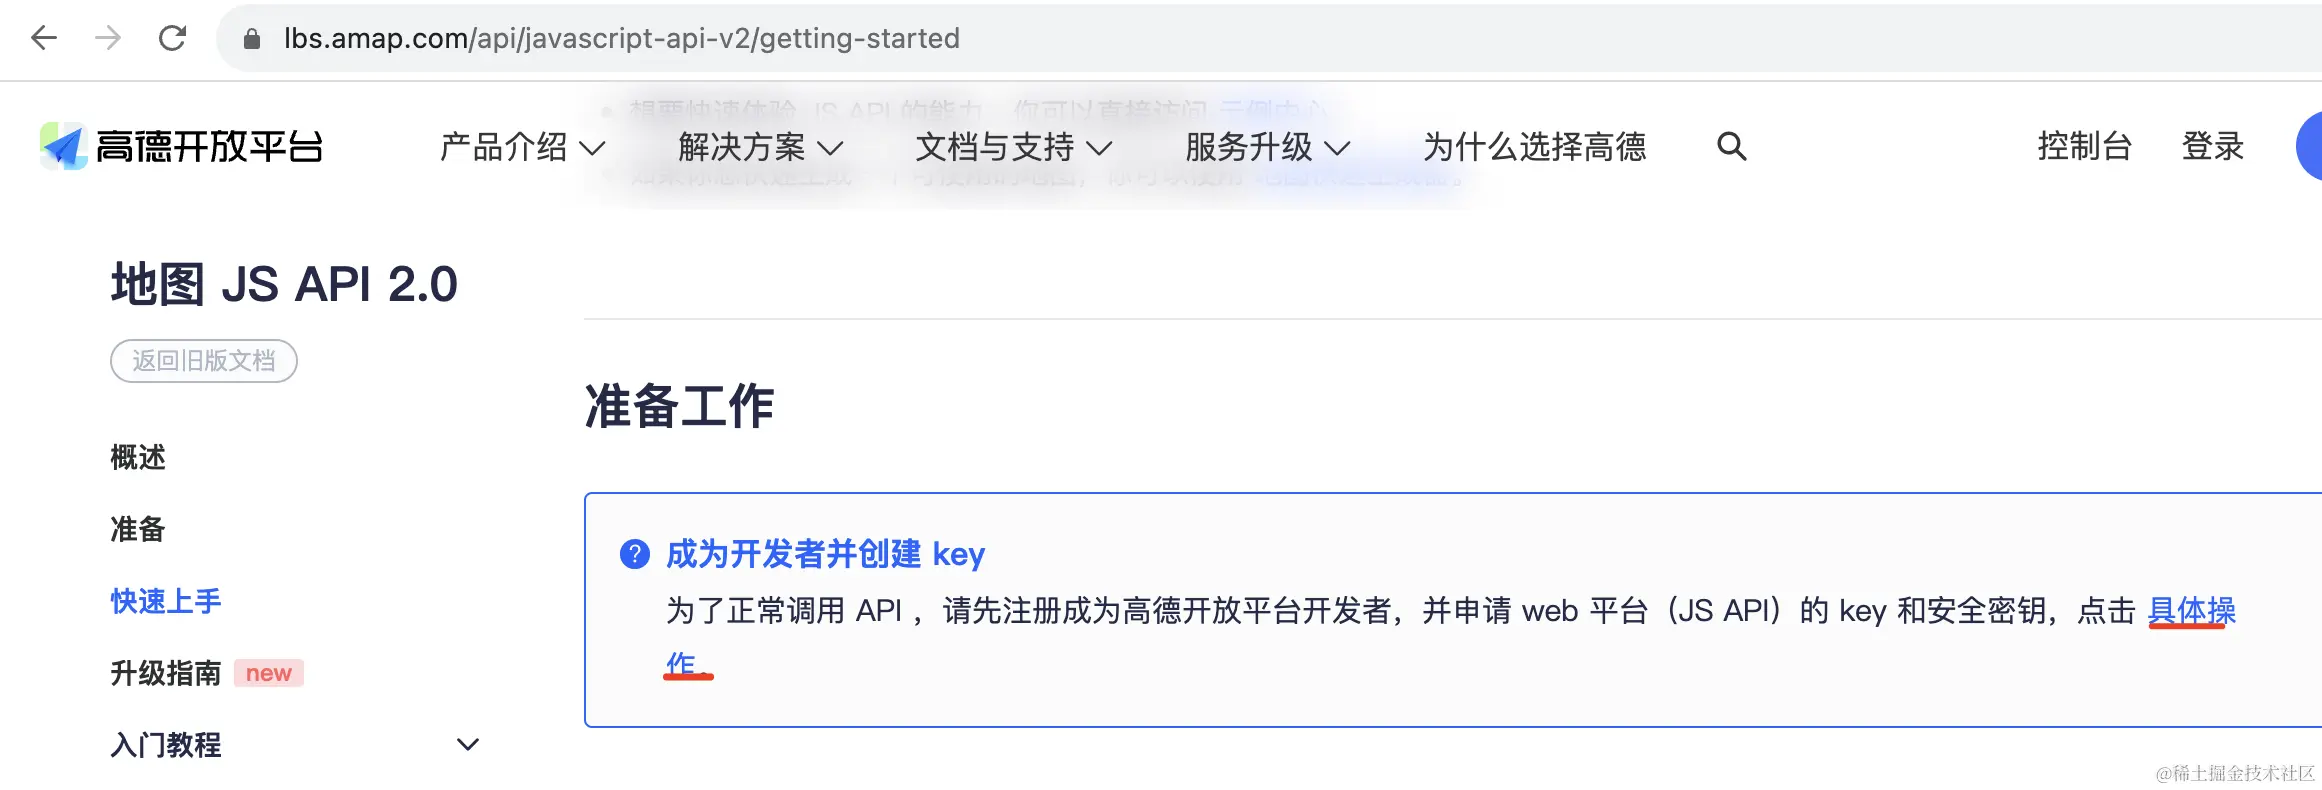Expand the 入门教程 sidebar section

click(467, 744)
